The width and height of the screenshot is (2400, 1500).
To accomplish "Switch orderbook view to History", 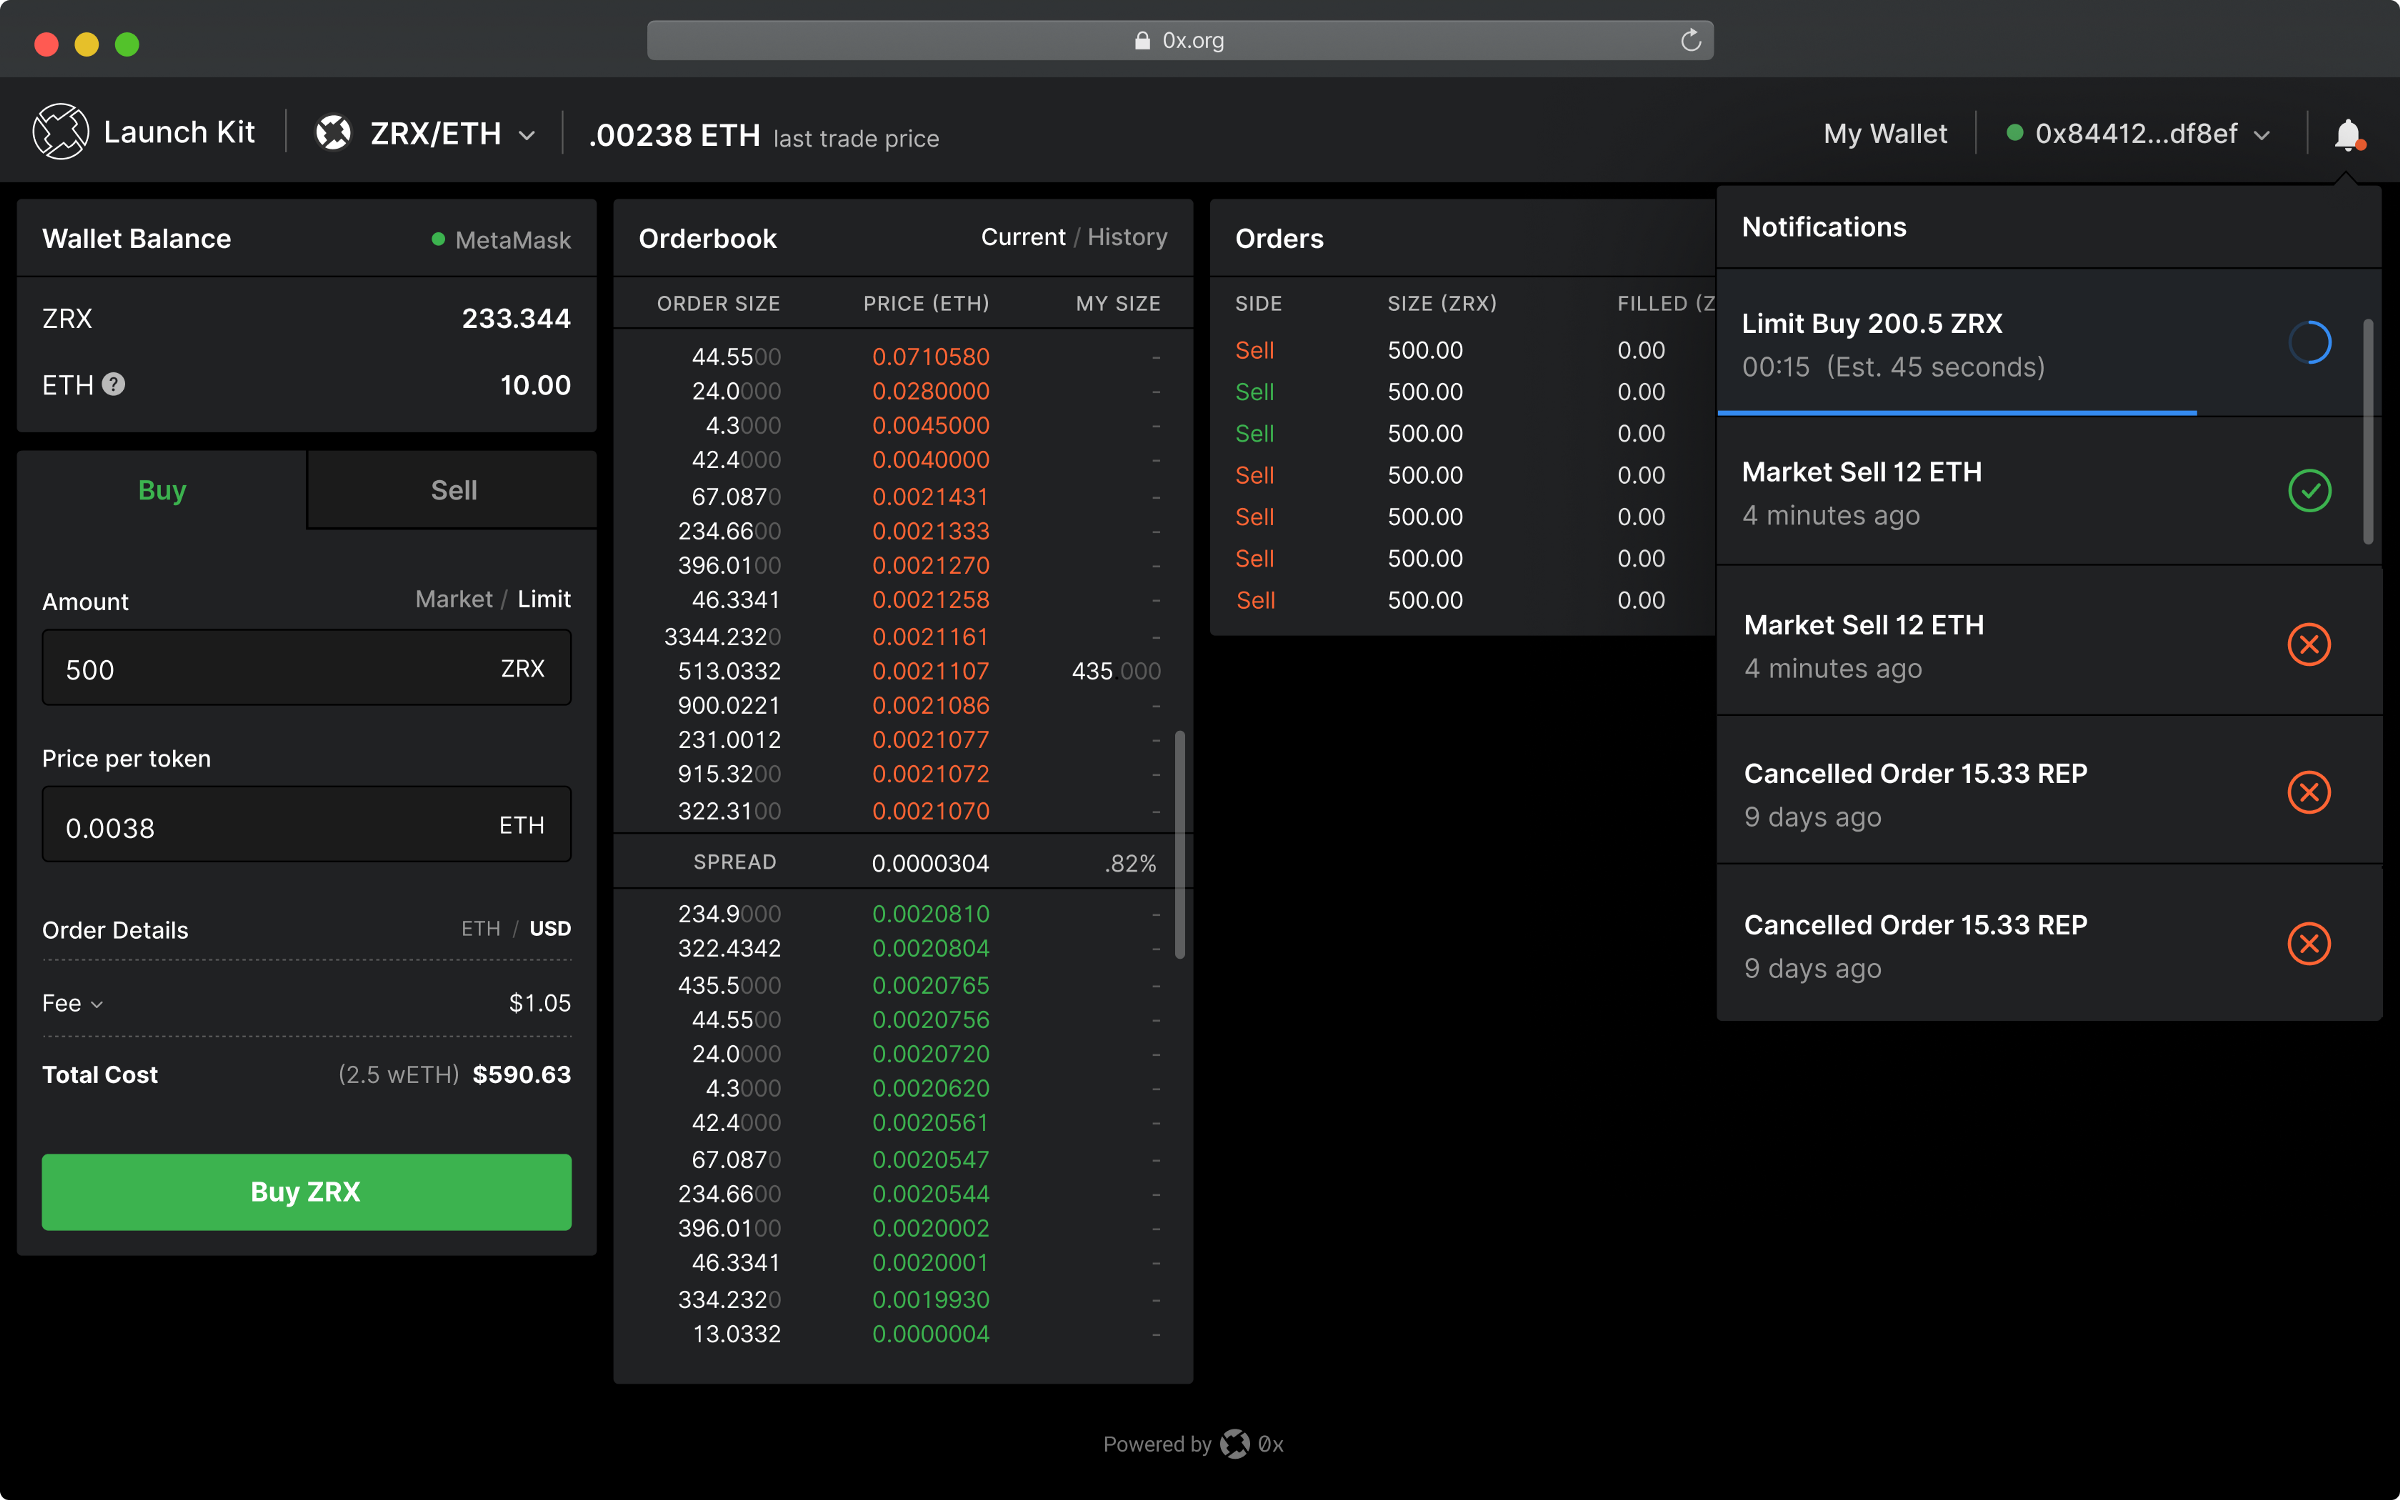I will [x=1127, y=237].
